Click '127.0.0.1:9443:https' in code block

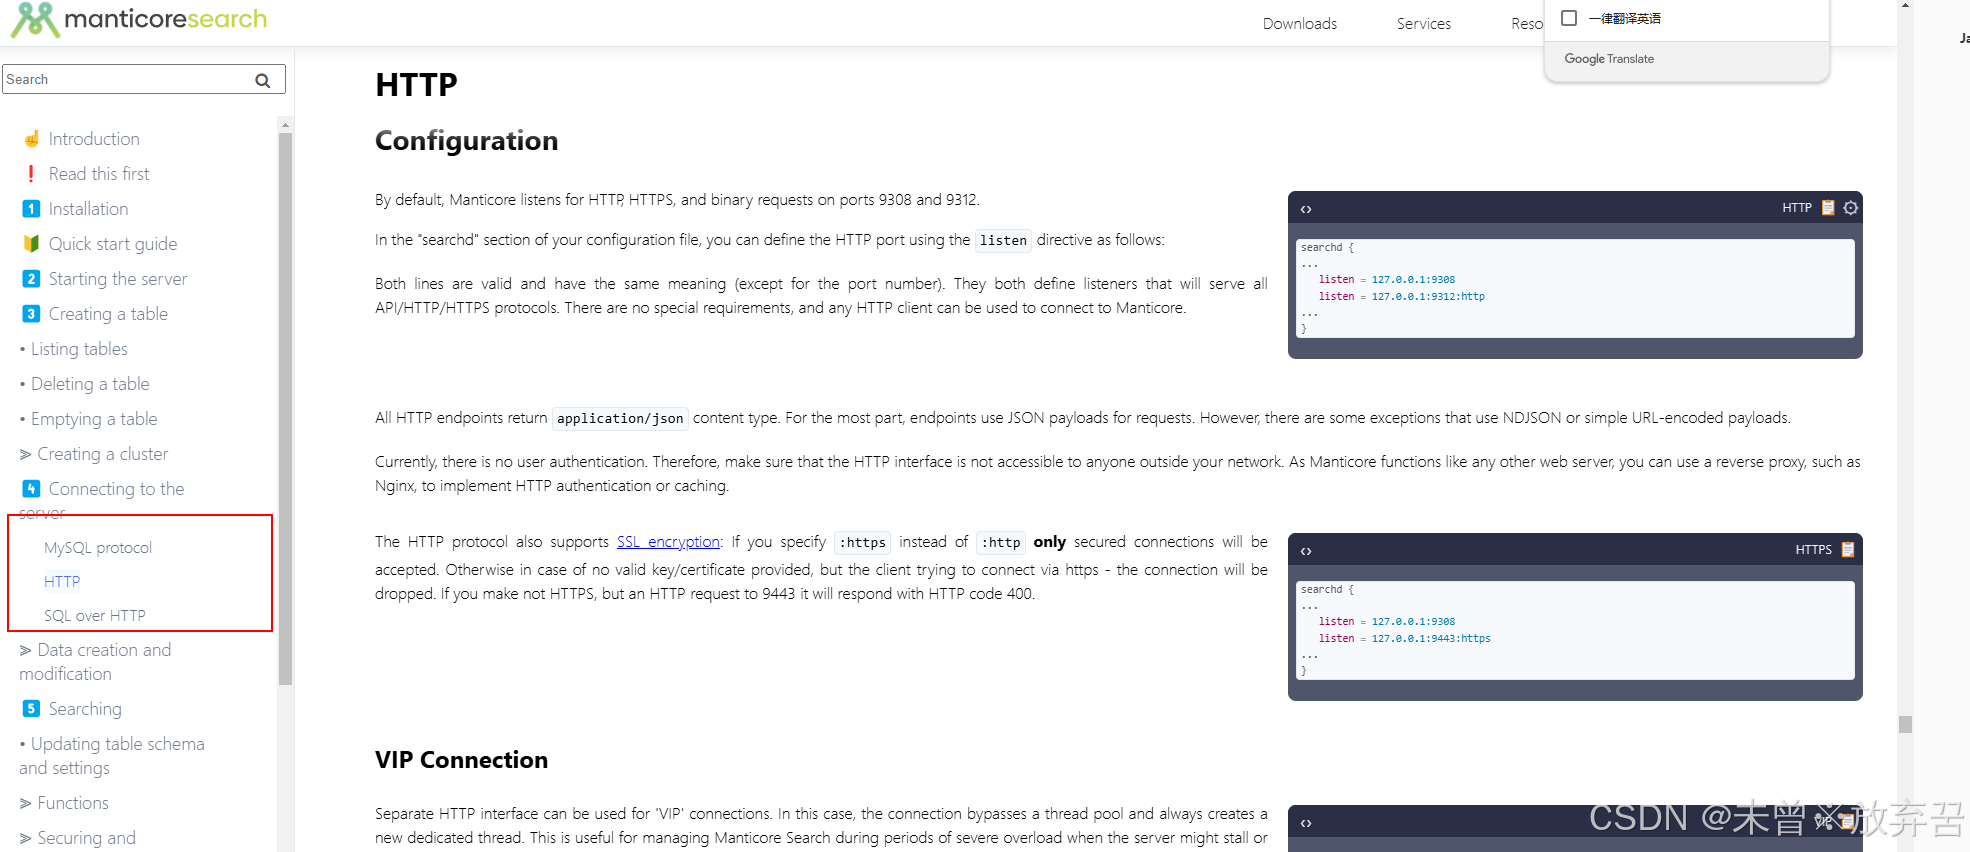click(1431, 639)
